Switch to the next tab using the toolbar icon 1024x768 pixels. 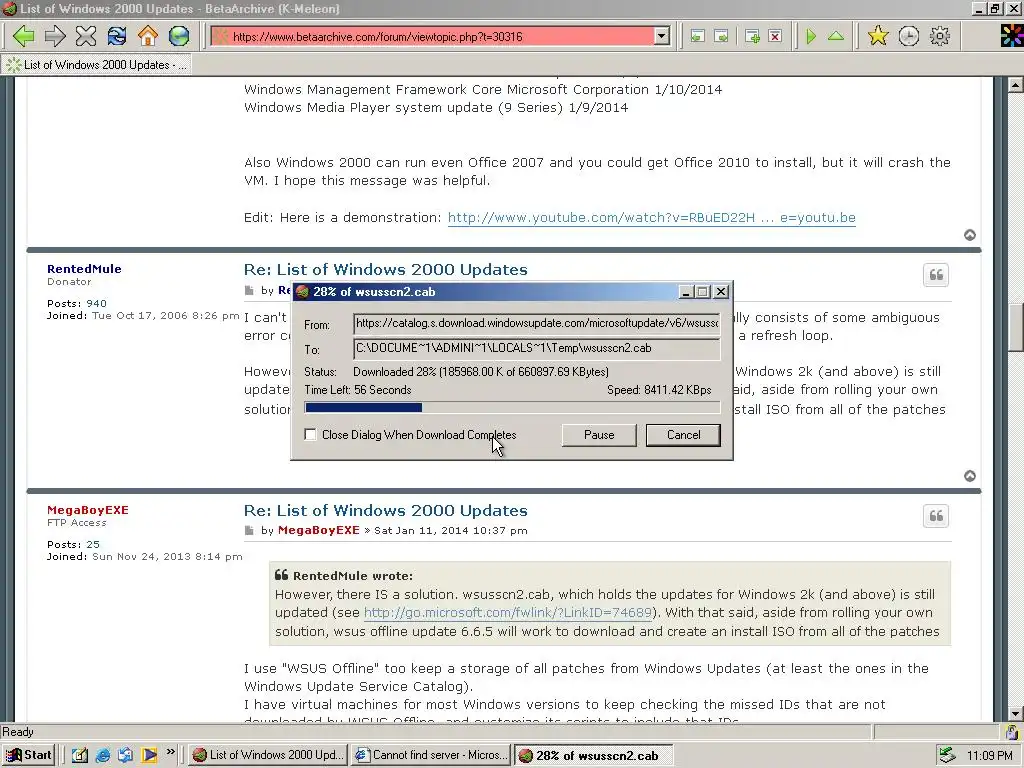(x=722, y=37)
